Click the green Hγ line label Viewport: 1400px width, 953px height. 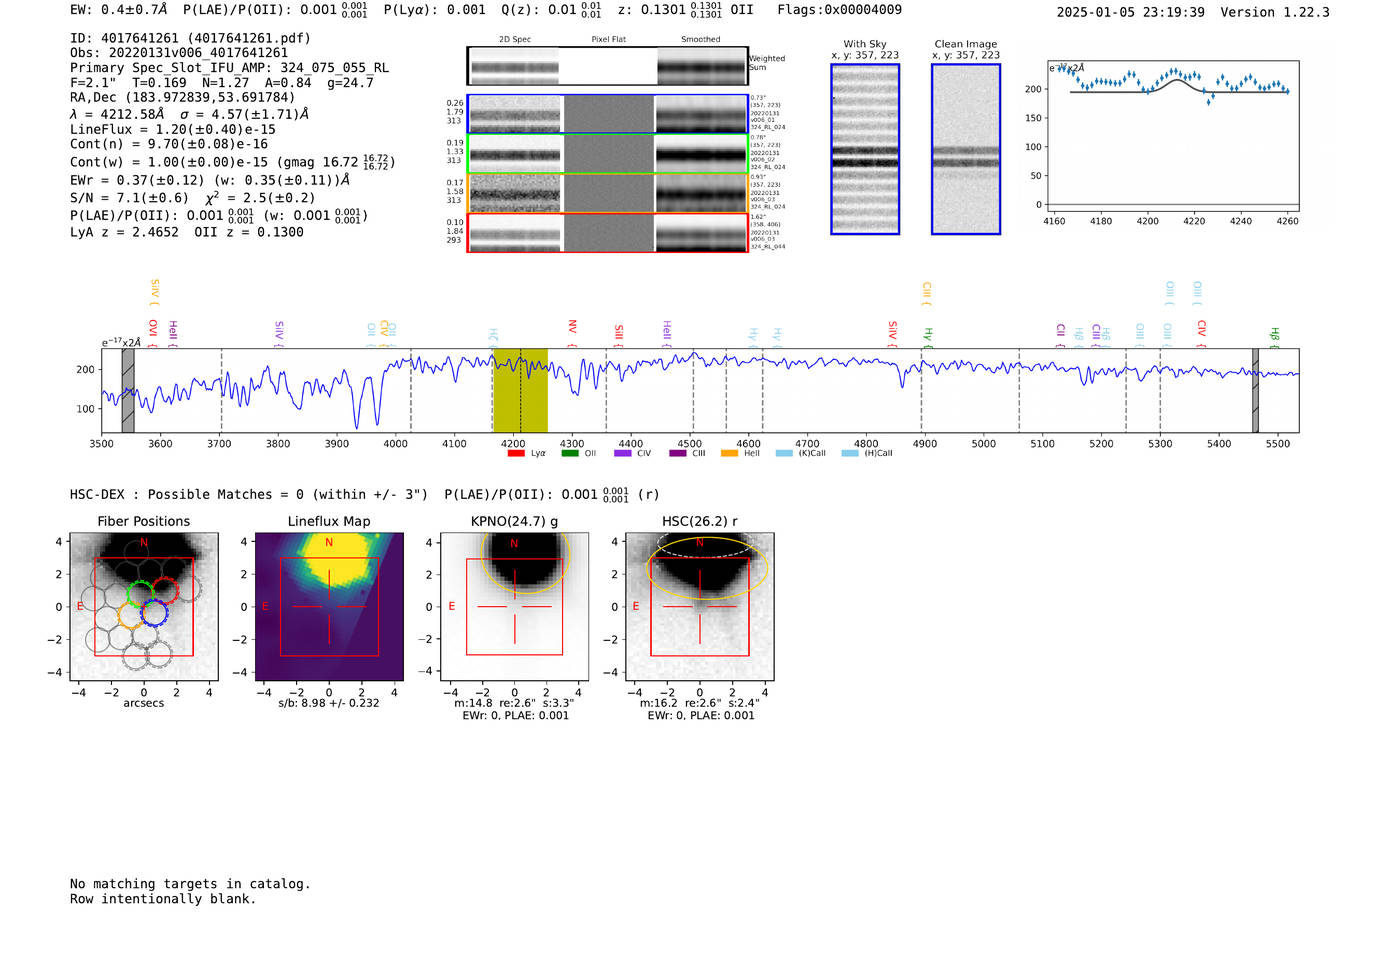(928, 337)
